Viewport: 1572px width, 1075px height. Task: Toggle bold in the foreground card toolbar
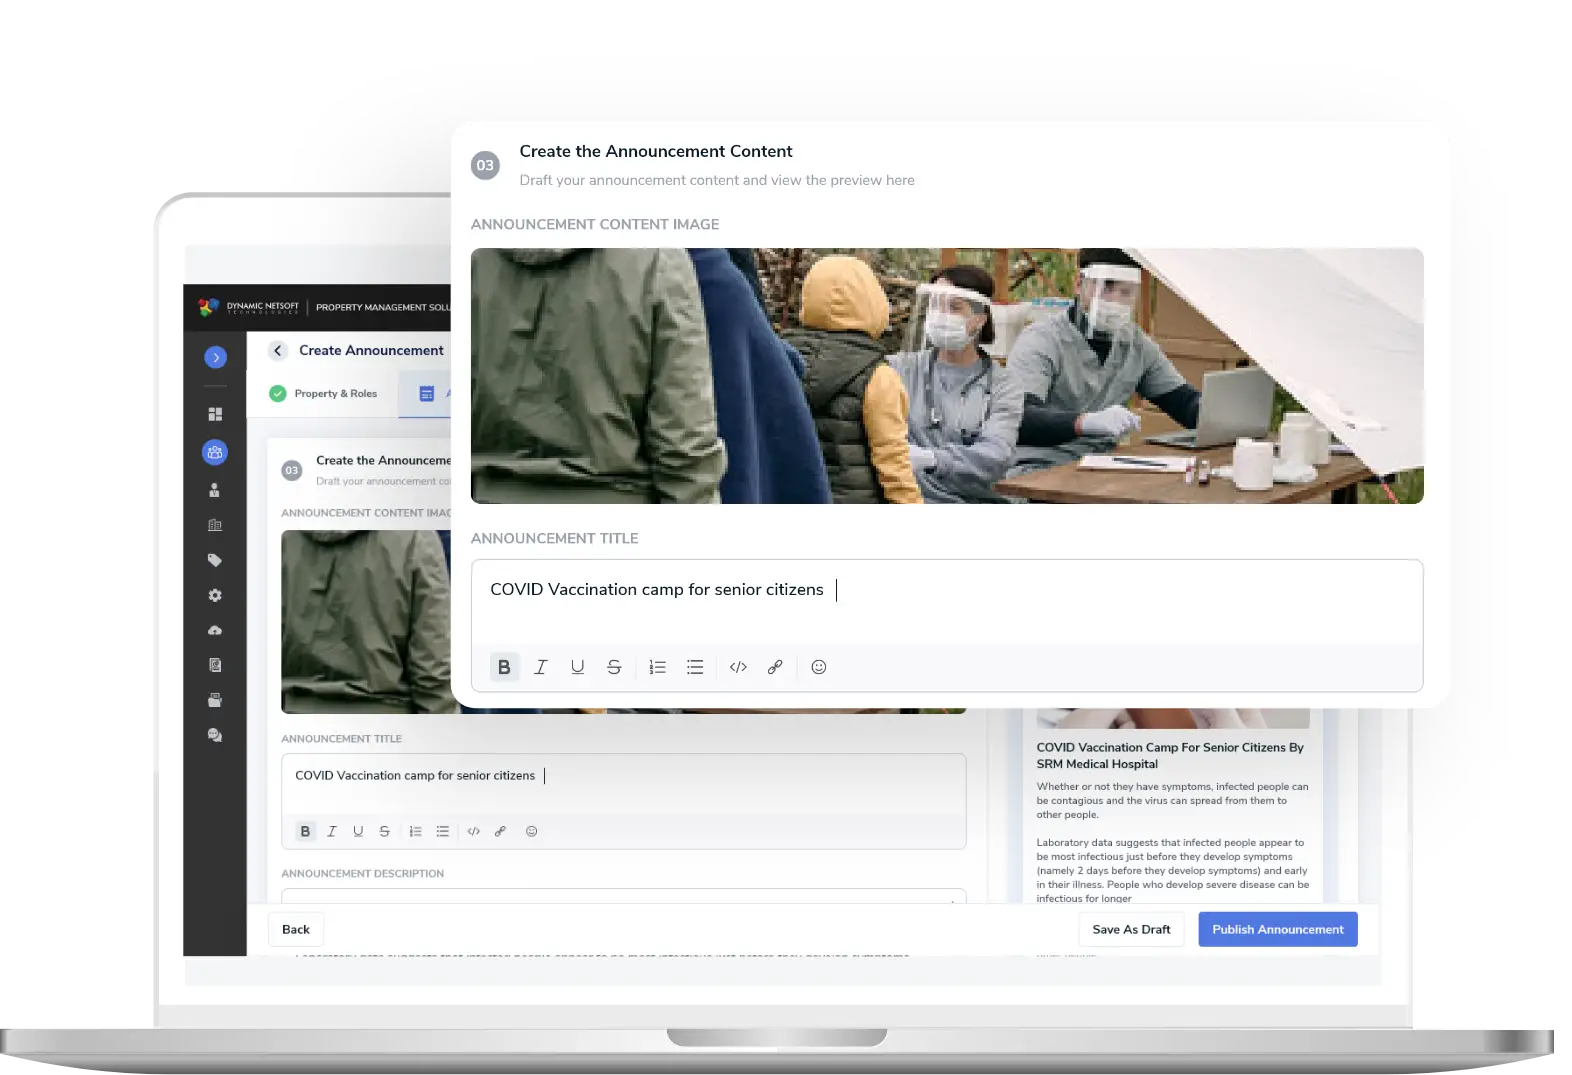(x=504, y=667)
